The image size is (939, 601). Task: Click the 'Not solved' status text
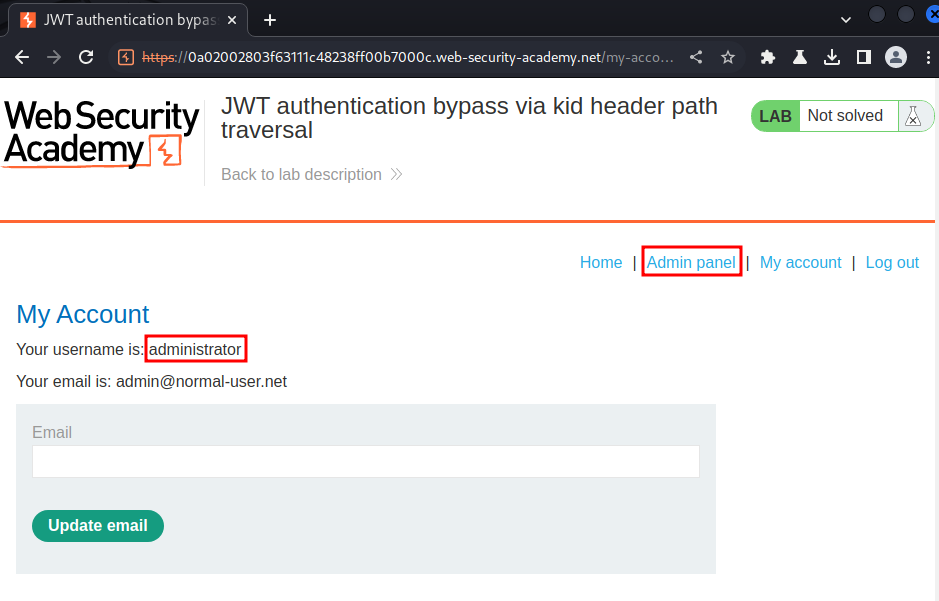[x=845, y=116]
